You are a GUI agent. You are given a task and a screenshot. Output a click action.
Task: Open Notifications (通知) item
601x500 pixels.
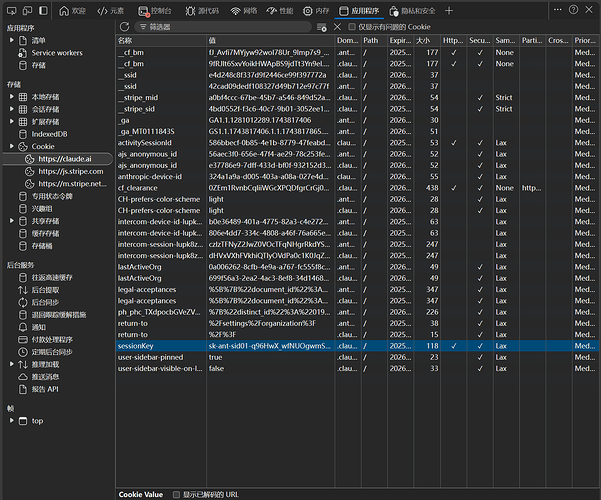pyautogui.click(x=38, y=327)
